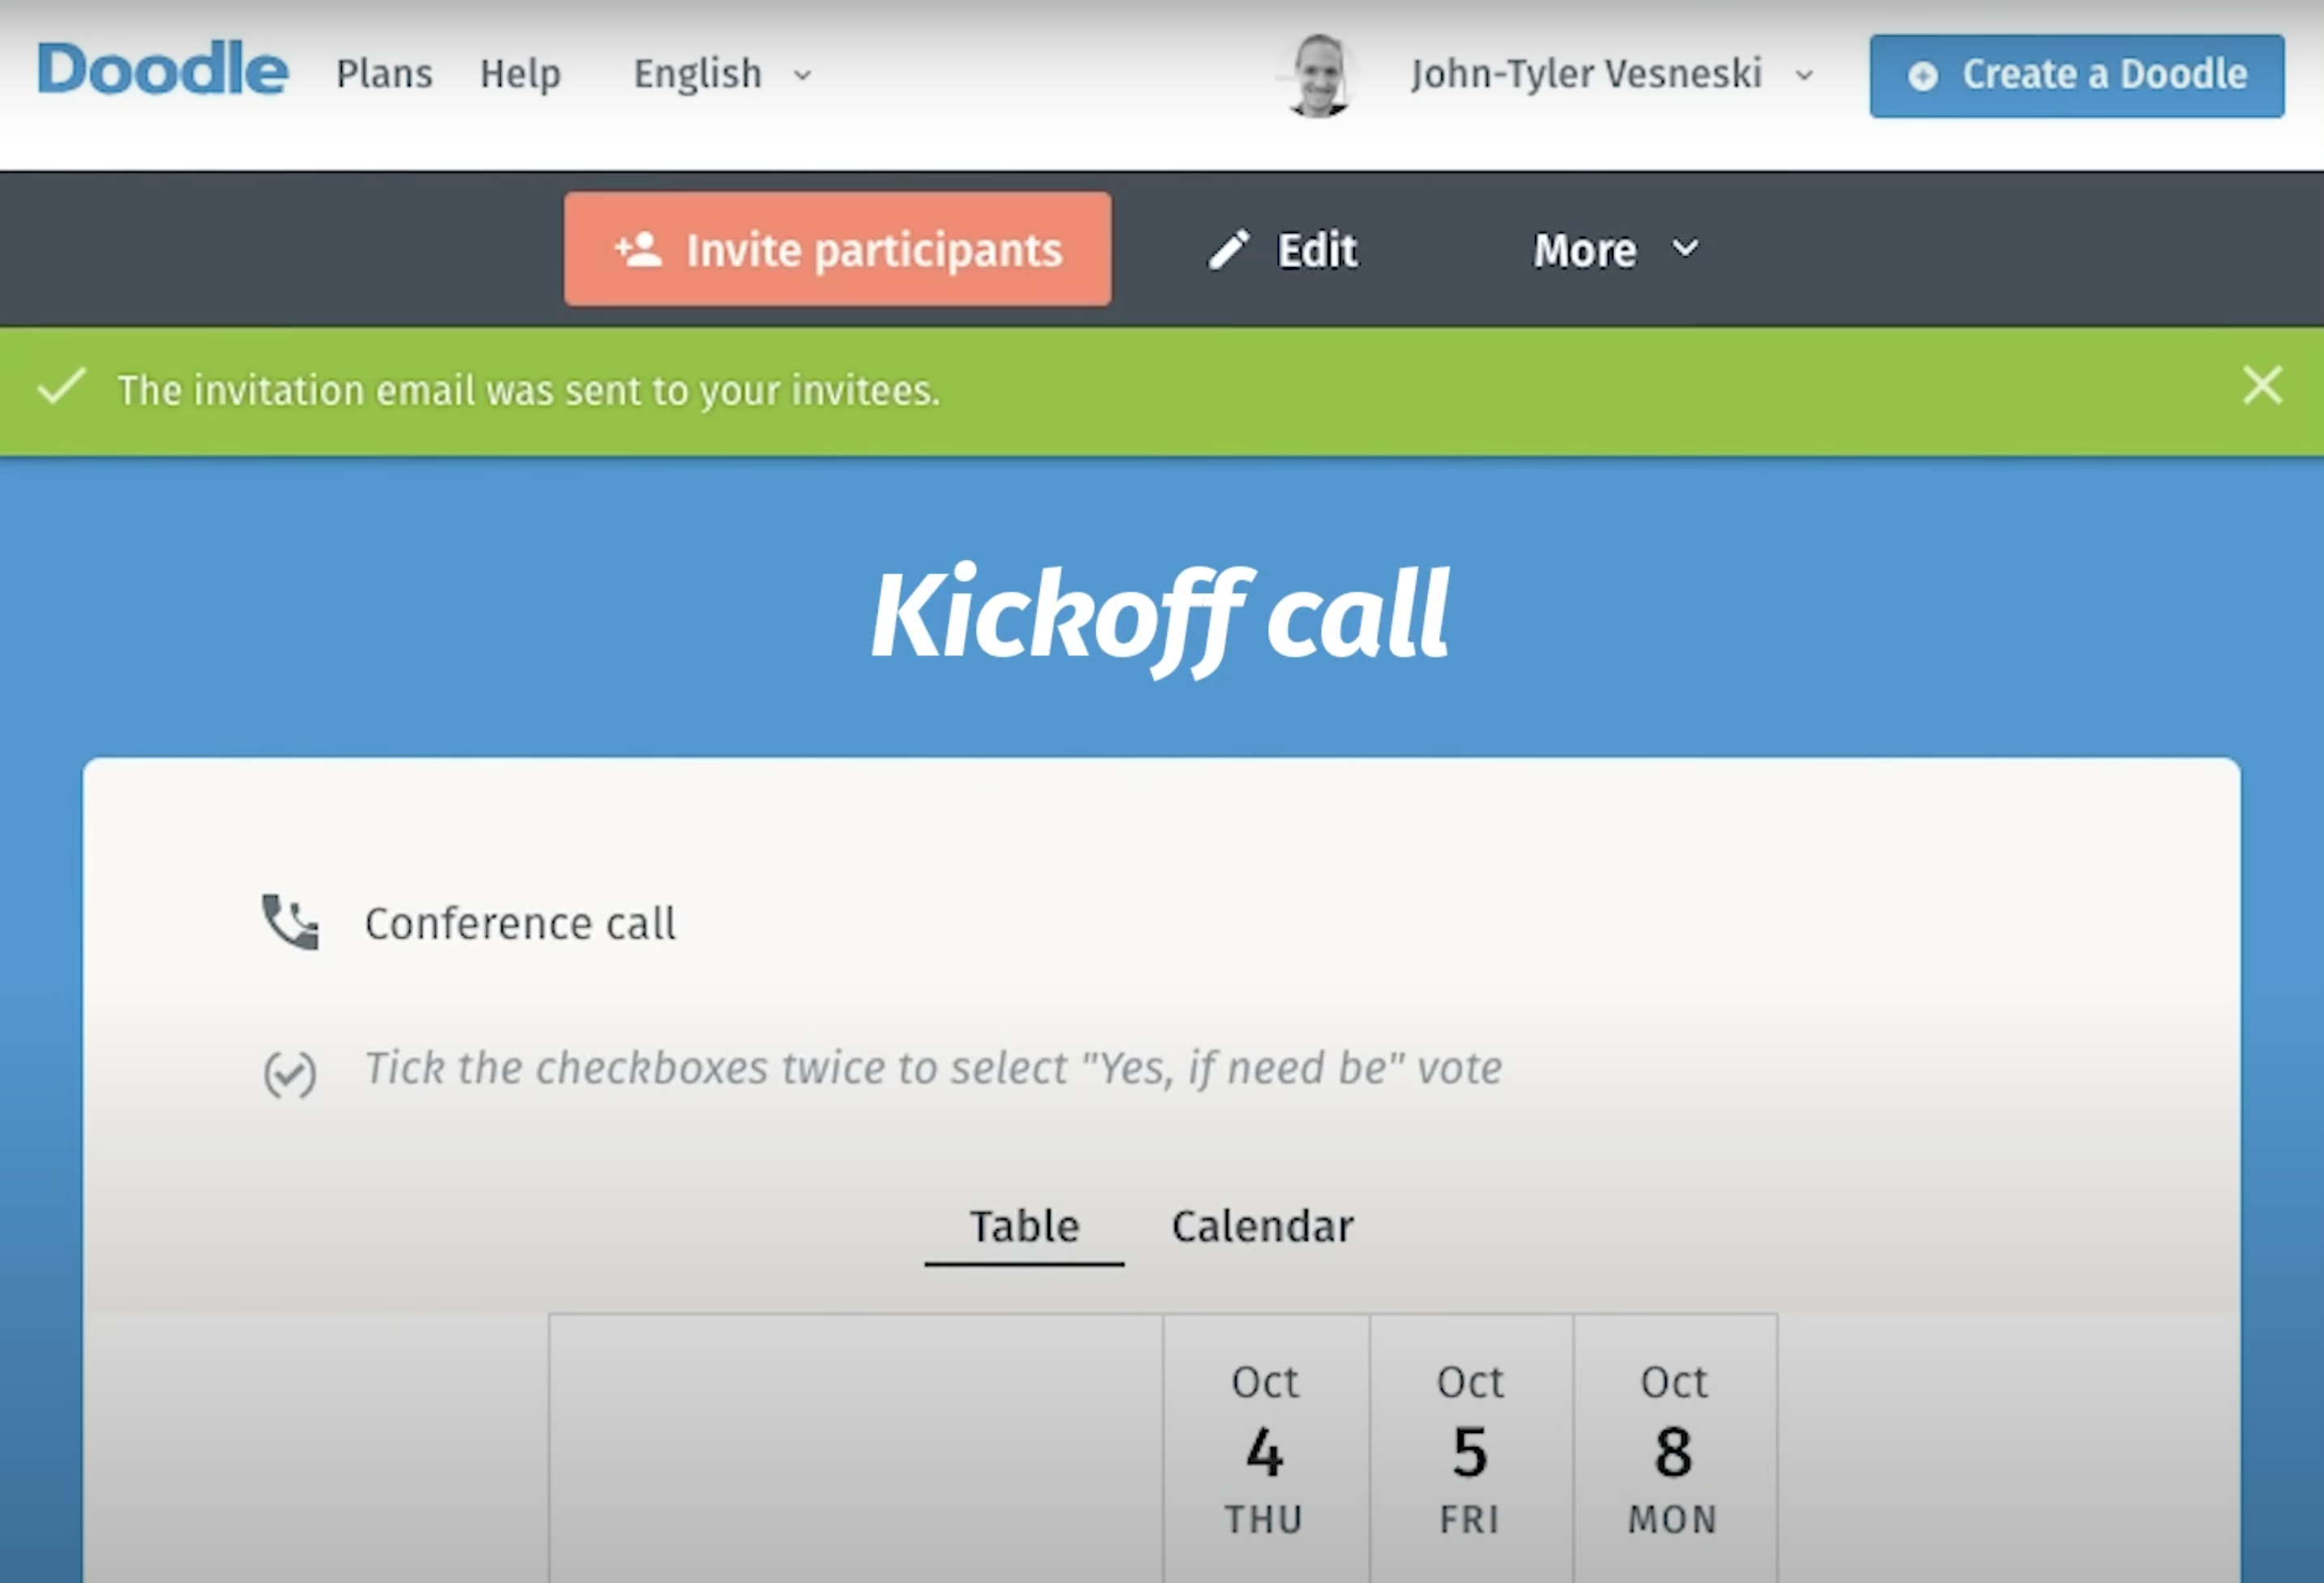This screenshot has height=1583, width=2324.
Task: Switch to the Calendar view tab
Action: [x=1262, y=1226]
